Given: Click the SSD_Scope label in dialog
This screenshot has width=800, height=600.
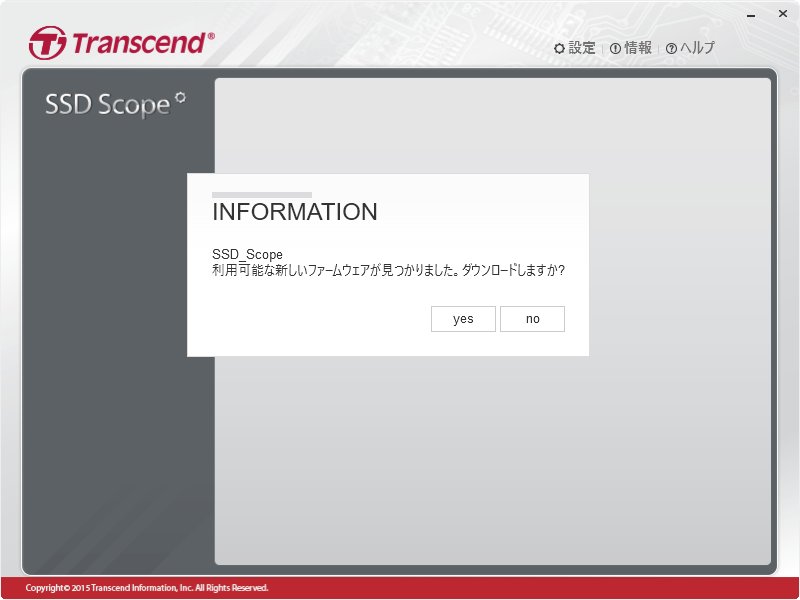Looking at the screenshot, I should tap(247, 254).
